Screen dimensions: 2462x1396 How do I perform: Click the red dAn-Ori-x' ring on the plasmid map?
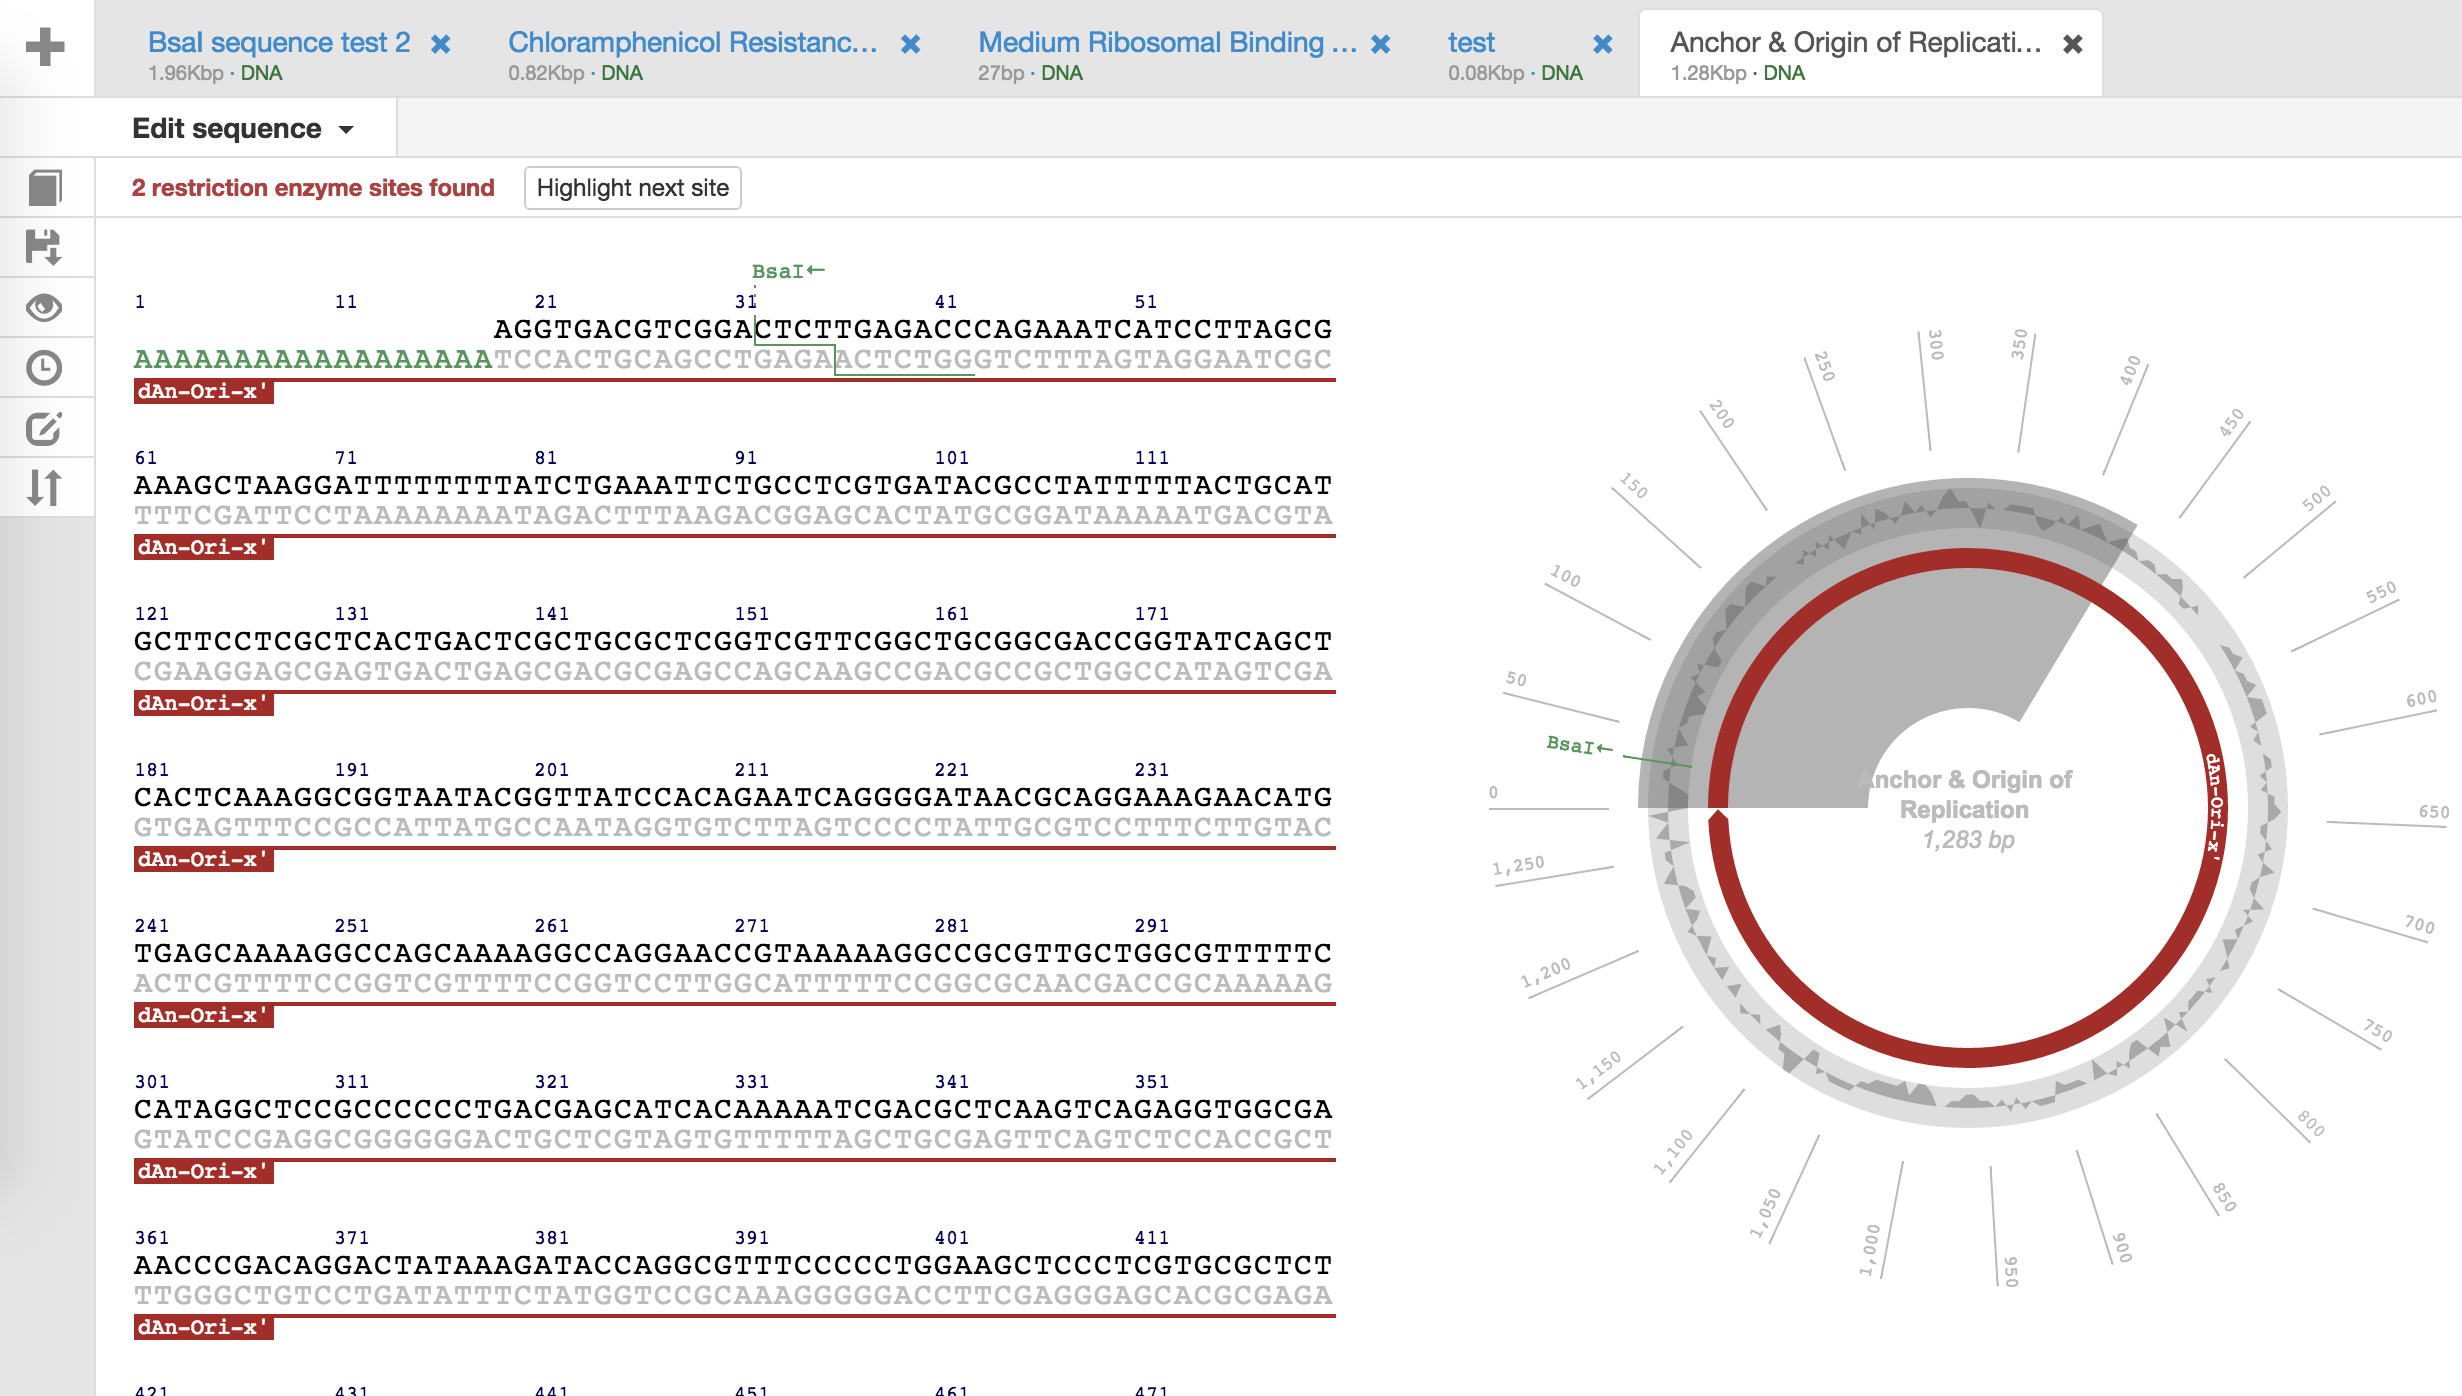[x=1967, y=1057]
